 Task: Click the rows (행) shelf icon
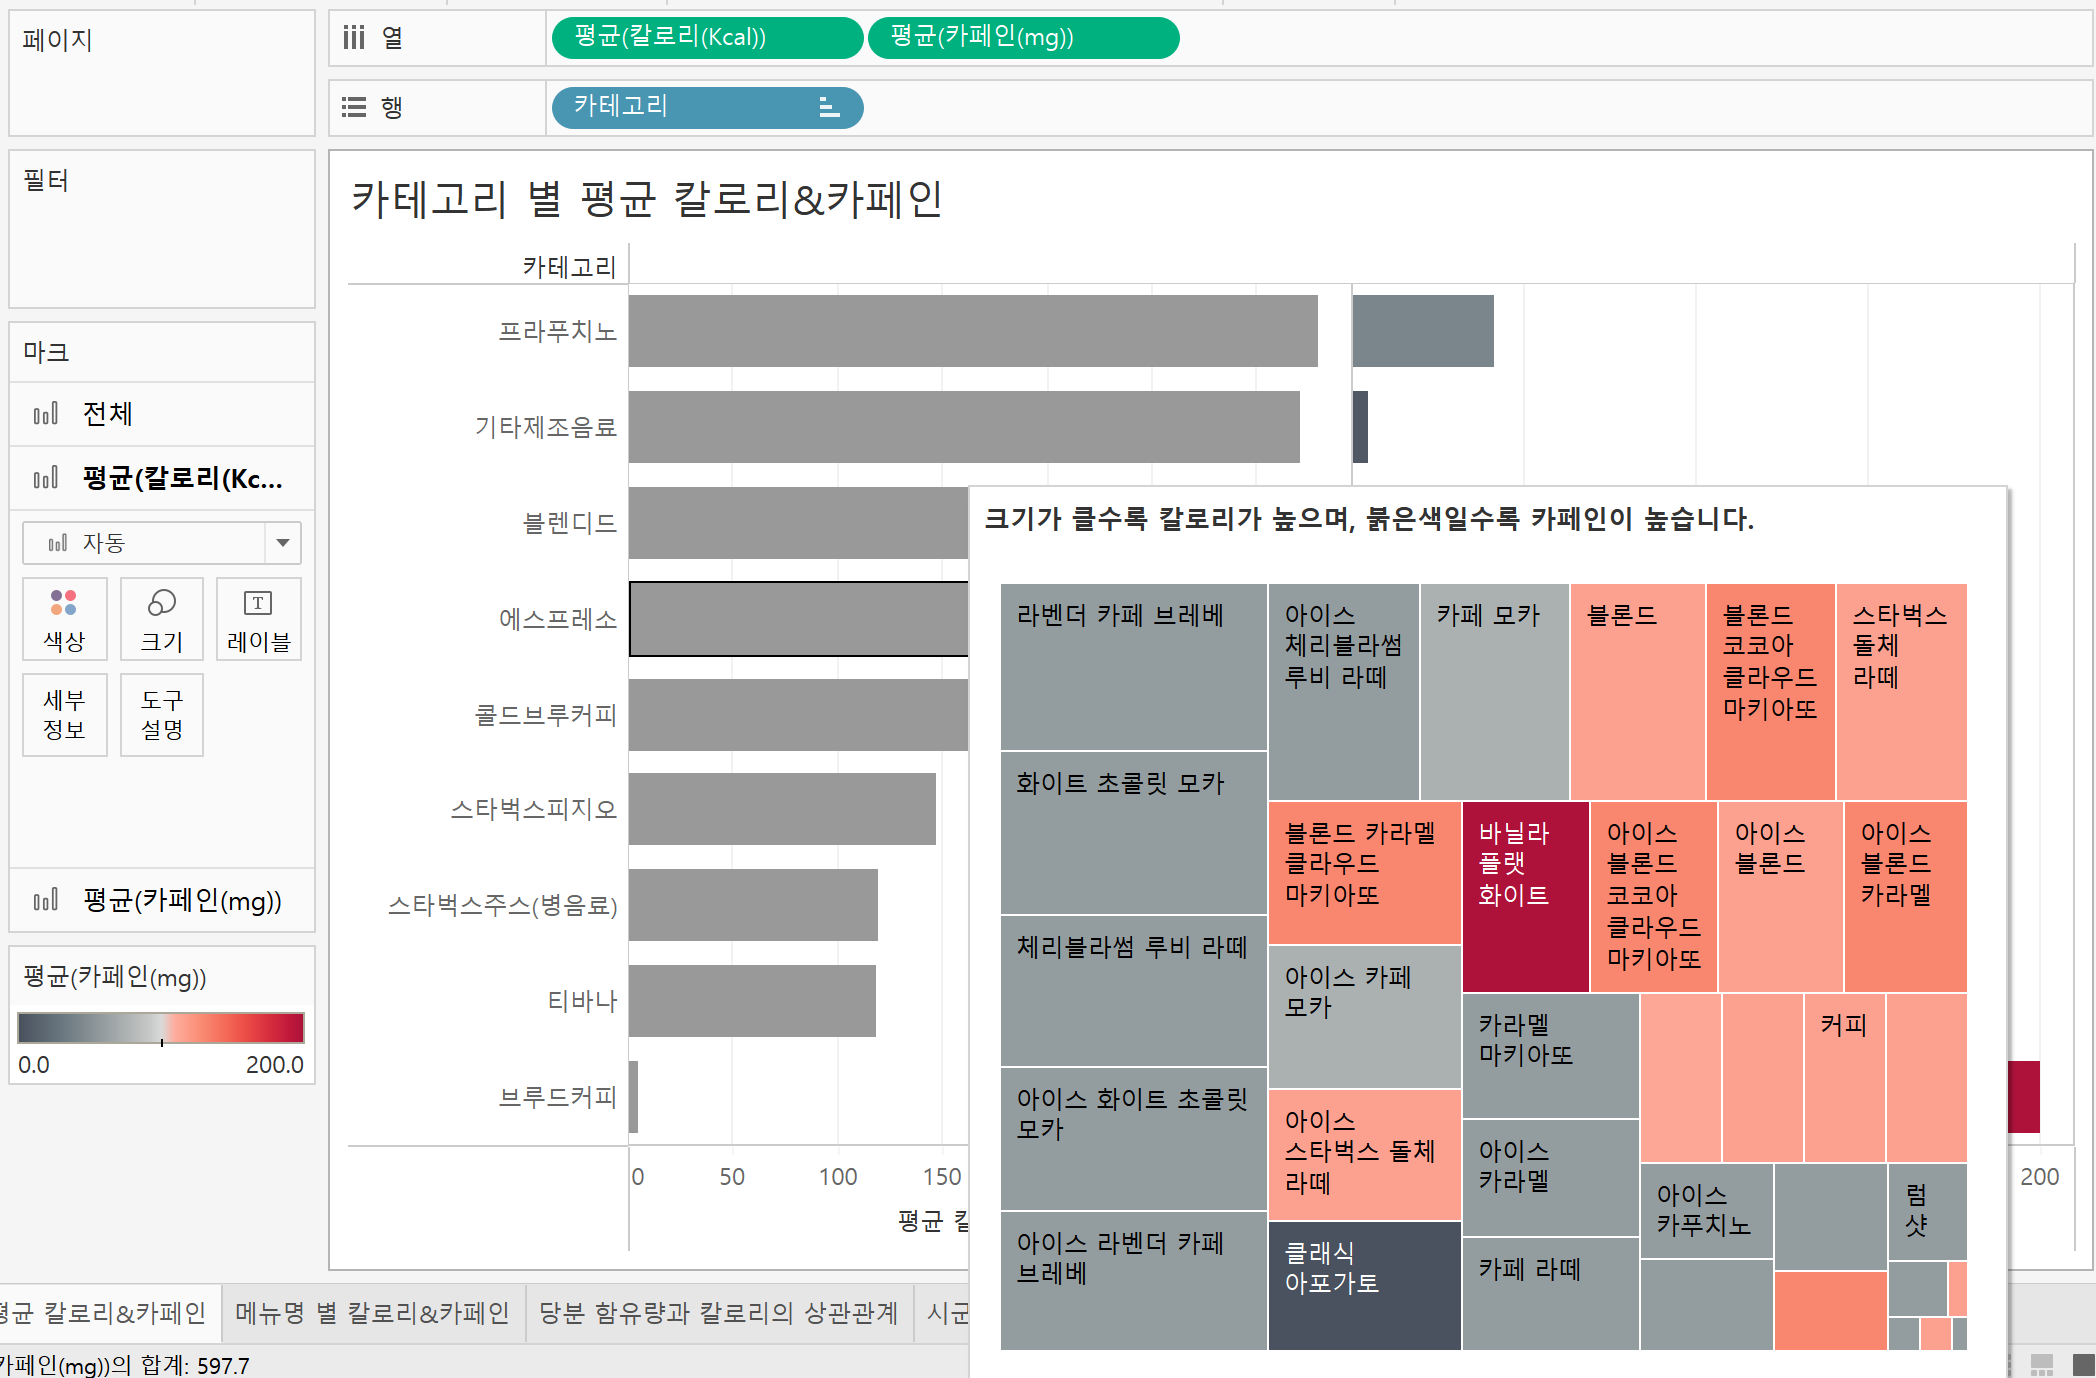click(354, 107)
